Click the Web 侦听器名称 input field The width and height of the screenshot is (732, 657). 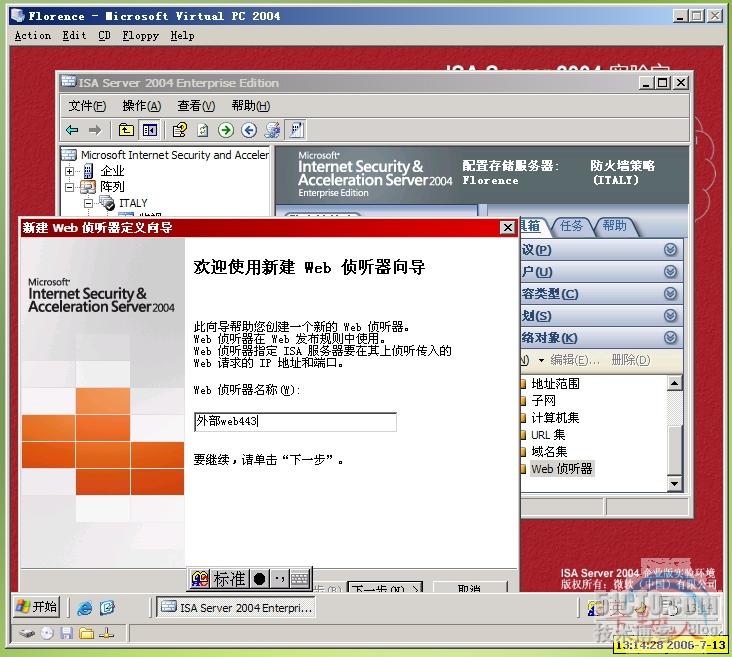point(296,422)
